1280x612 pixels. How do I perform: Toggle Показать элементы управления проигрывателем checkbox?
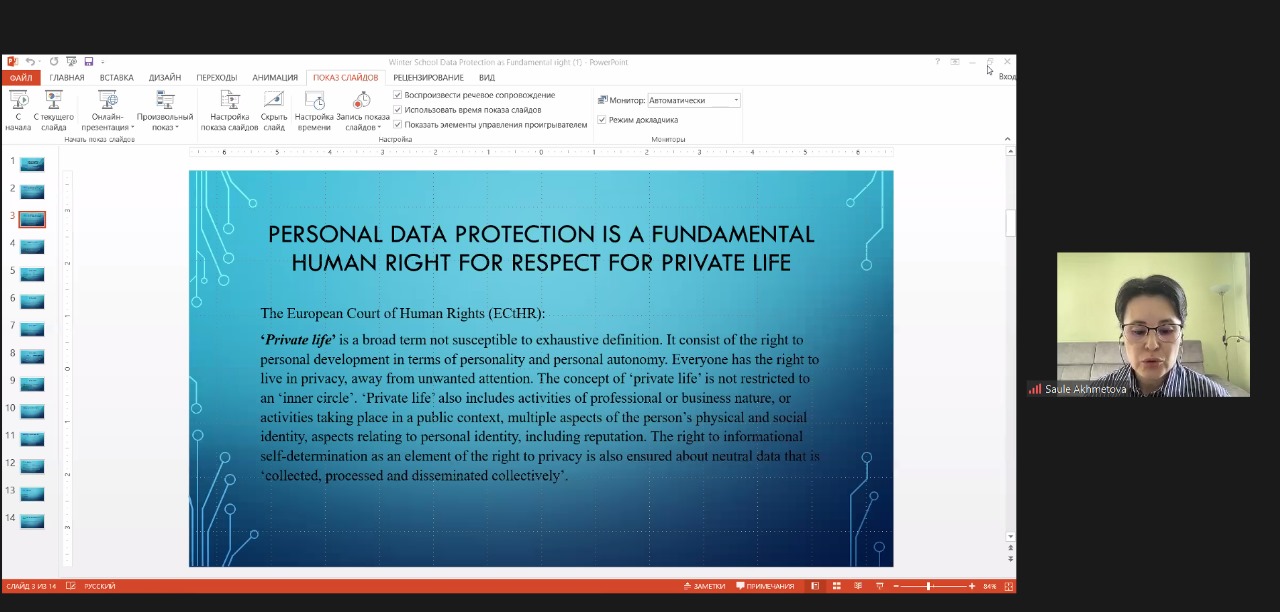click(x=398, y=125)
